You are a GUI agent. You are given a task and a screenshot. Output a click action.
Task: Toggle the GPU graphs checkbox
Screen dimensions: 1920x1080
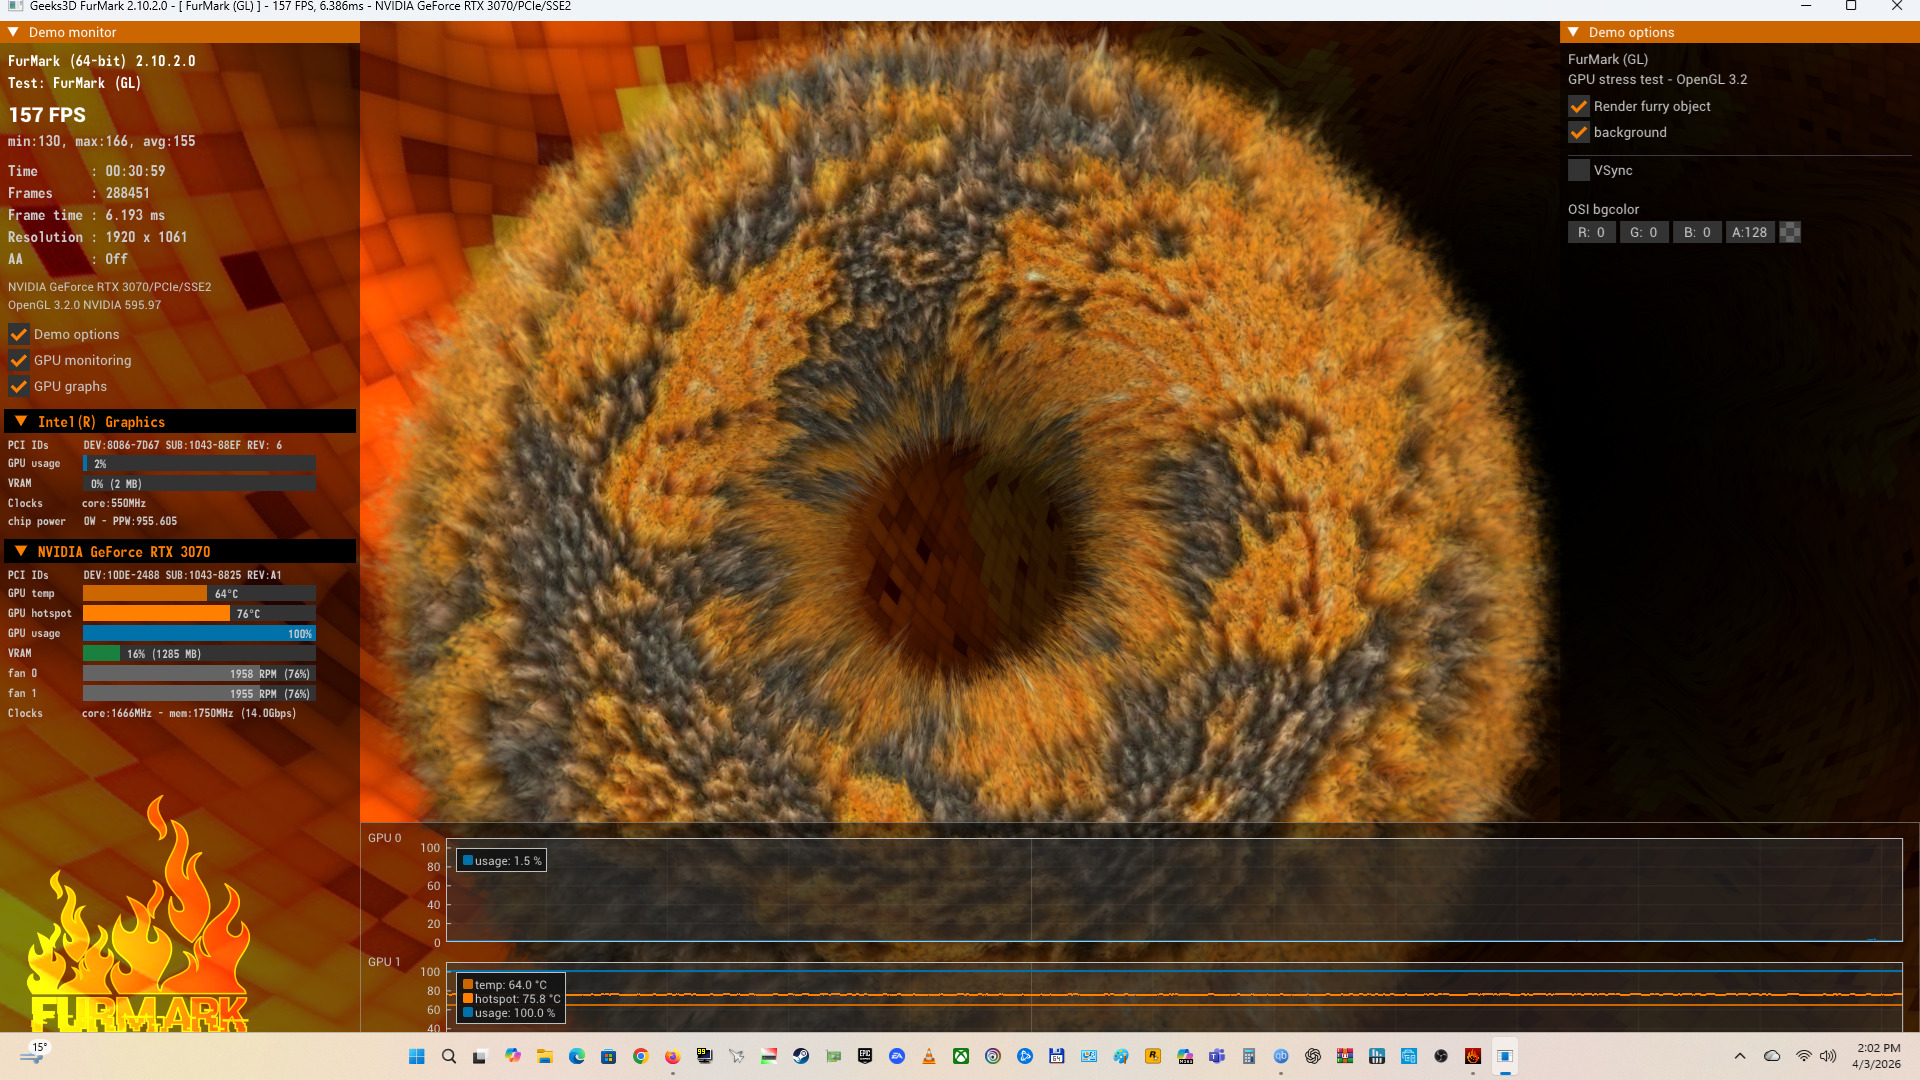pyautogui.click(x=19, y=386)
